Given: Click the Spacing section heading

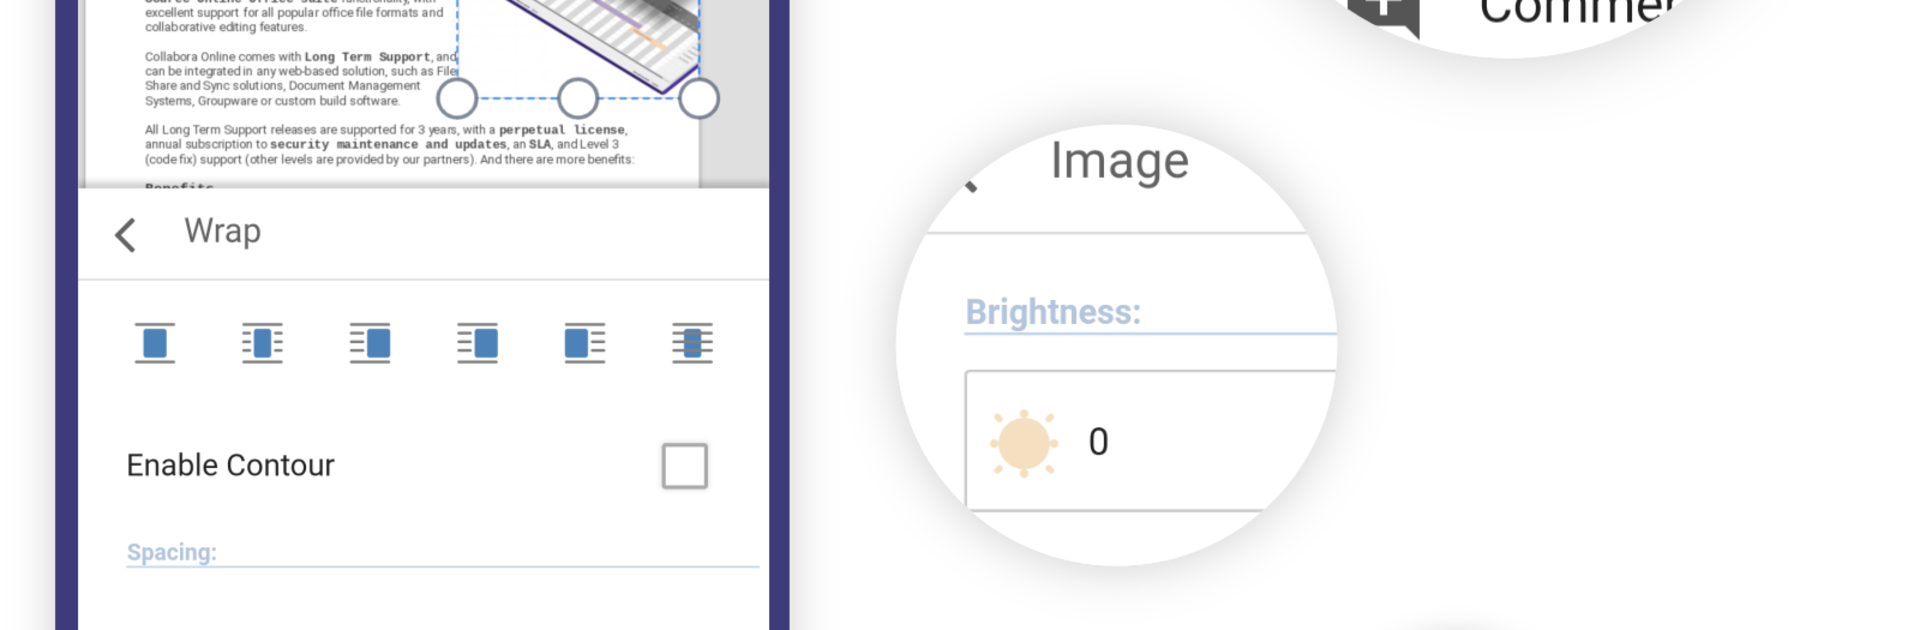Looking at the screenshot, I should coord(171,552).
